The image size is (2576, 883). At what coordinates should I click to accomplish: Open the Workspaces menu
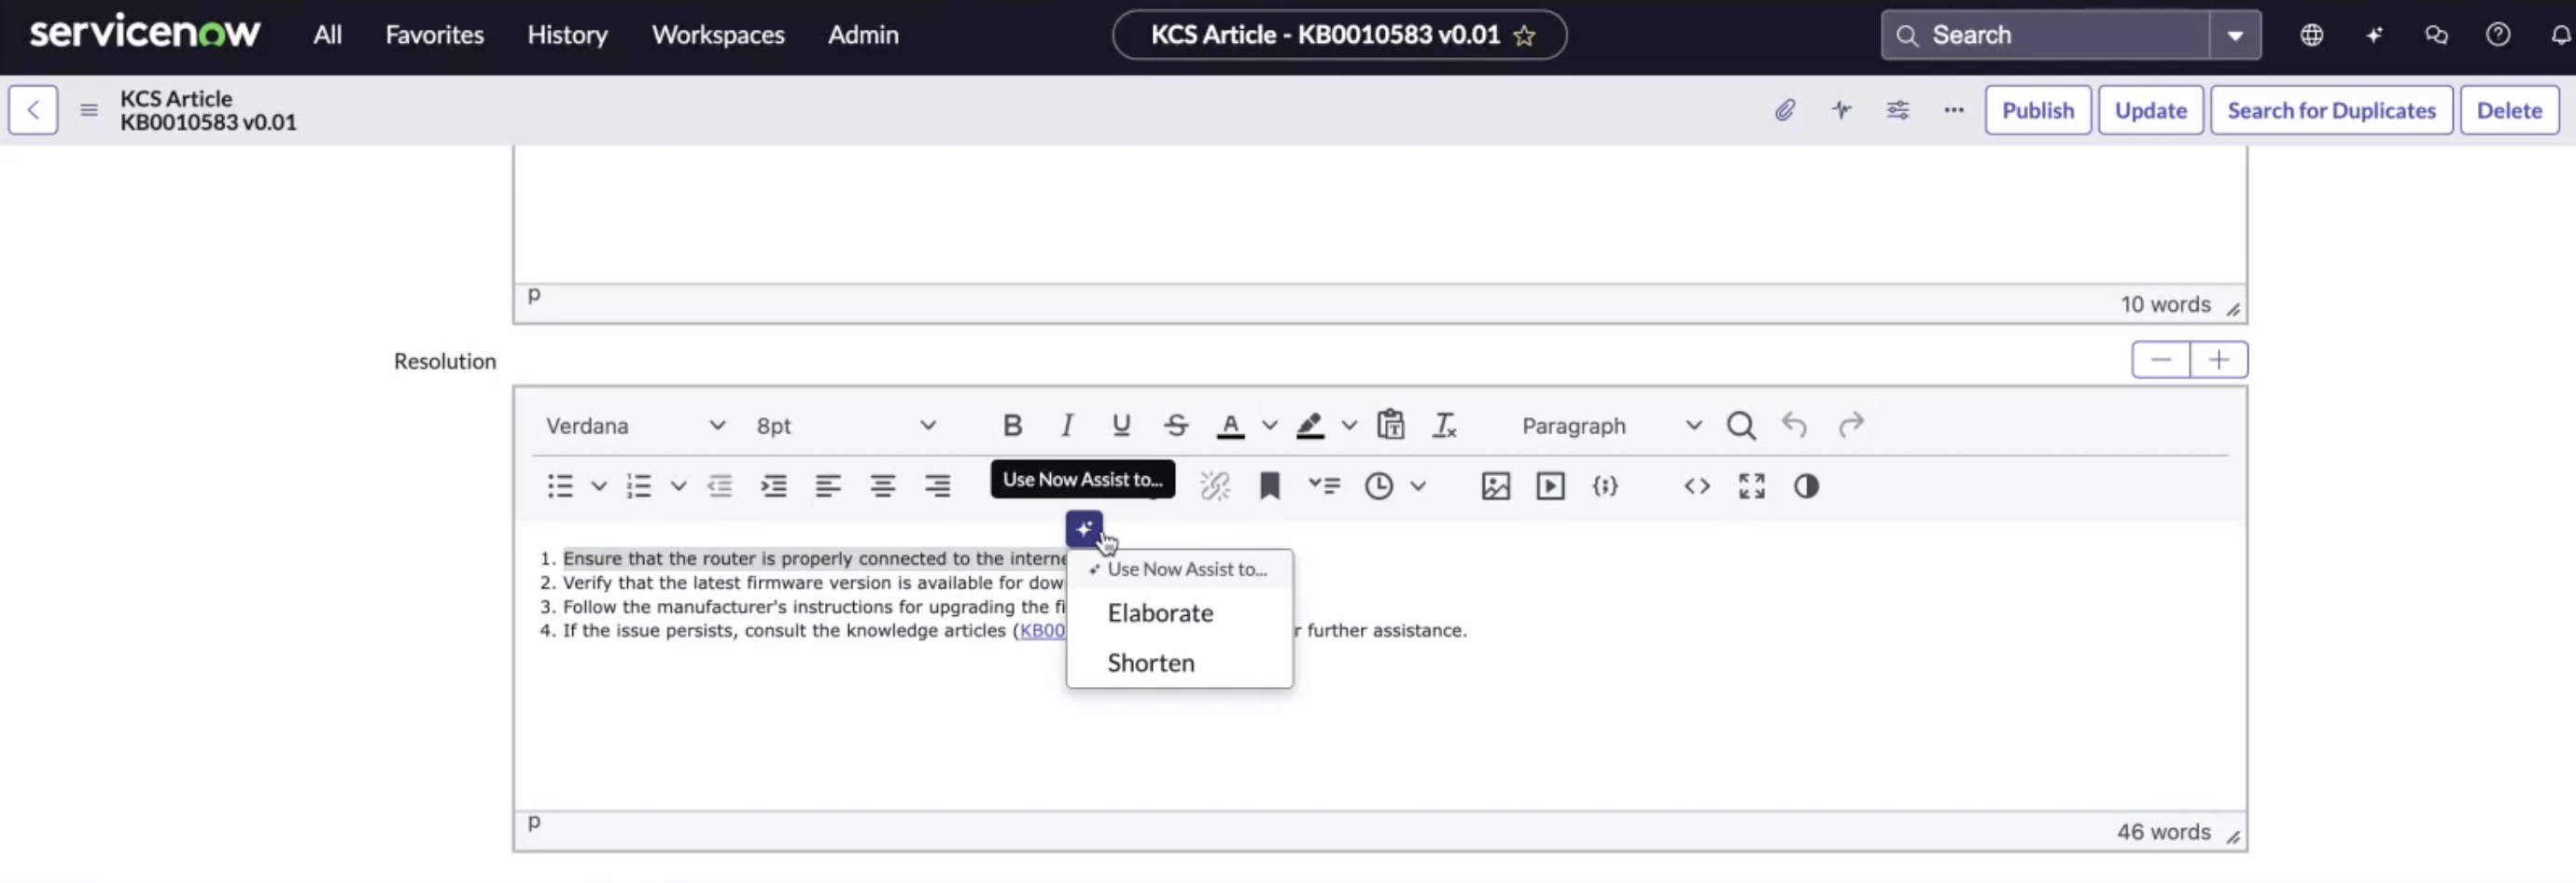pyautogui.click(x=718, y=35)
